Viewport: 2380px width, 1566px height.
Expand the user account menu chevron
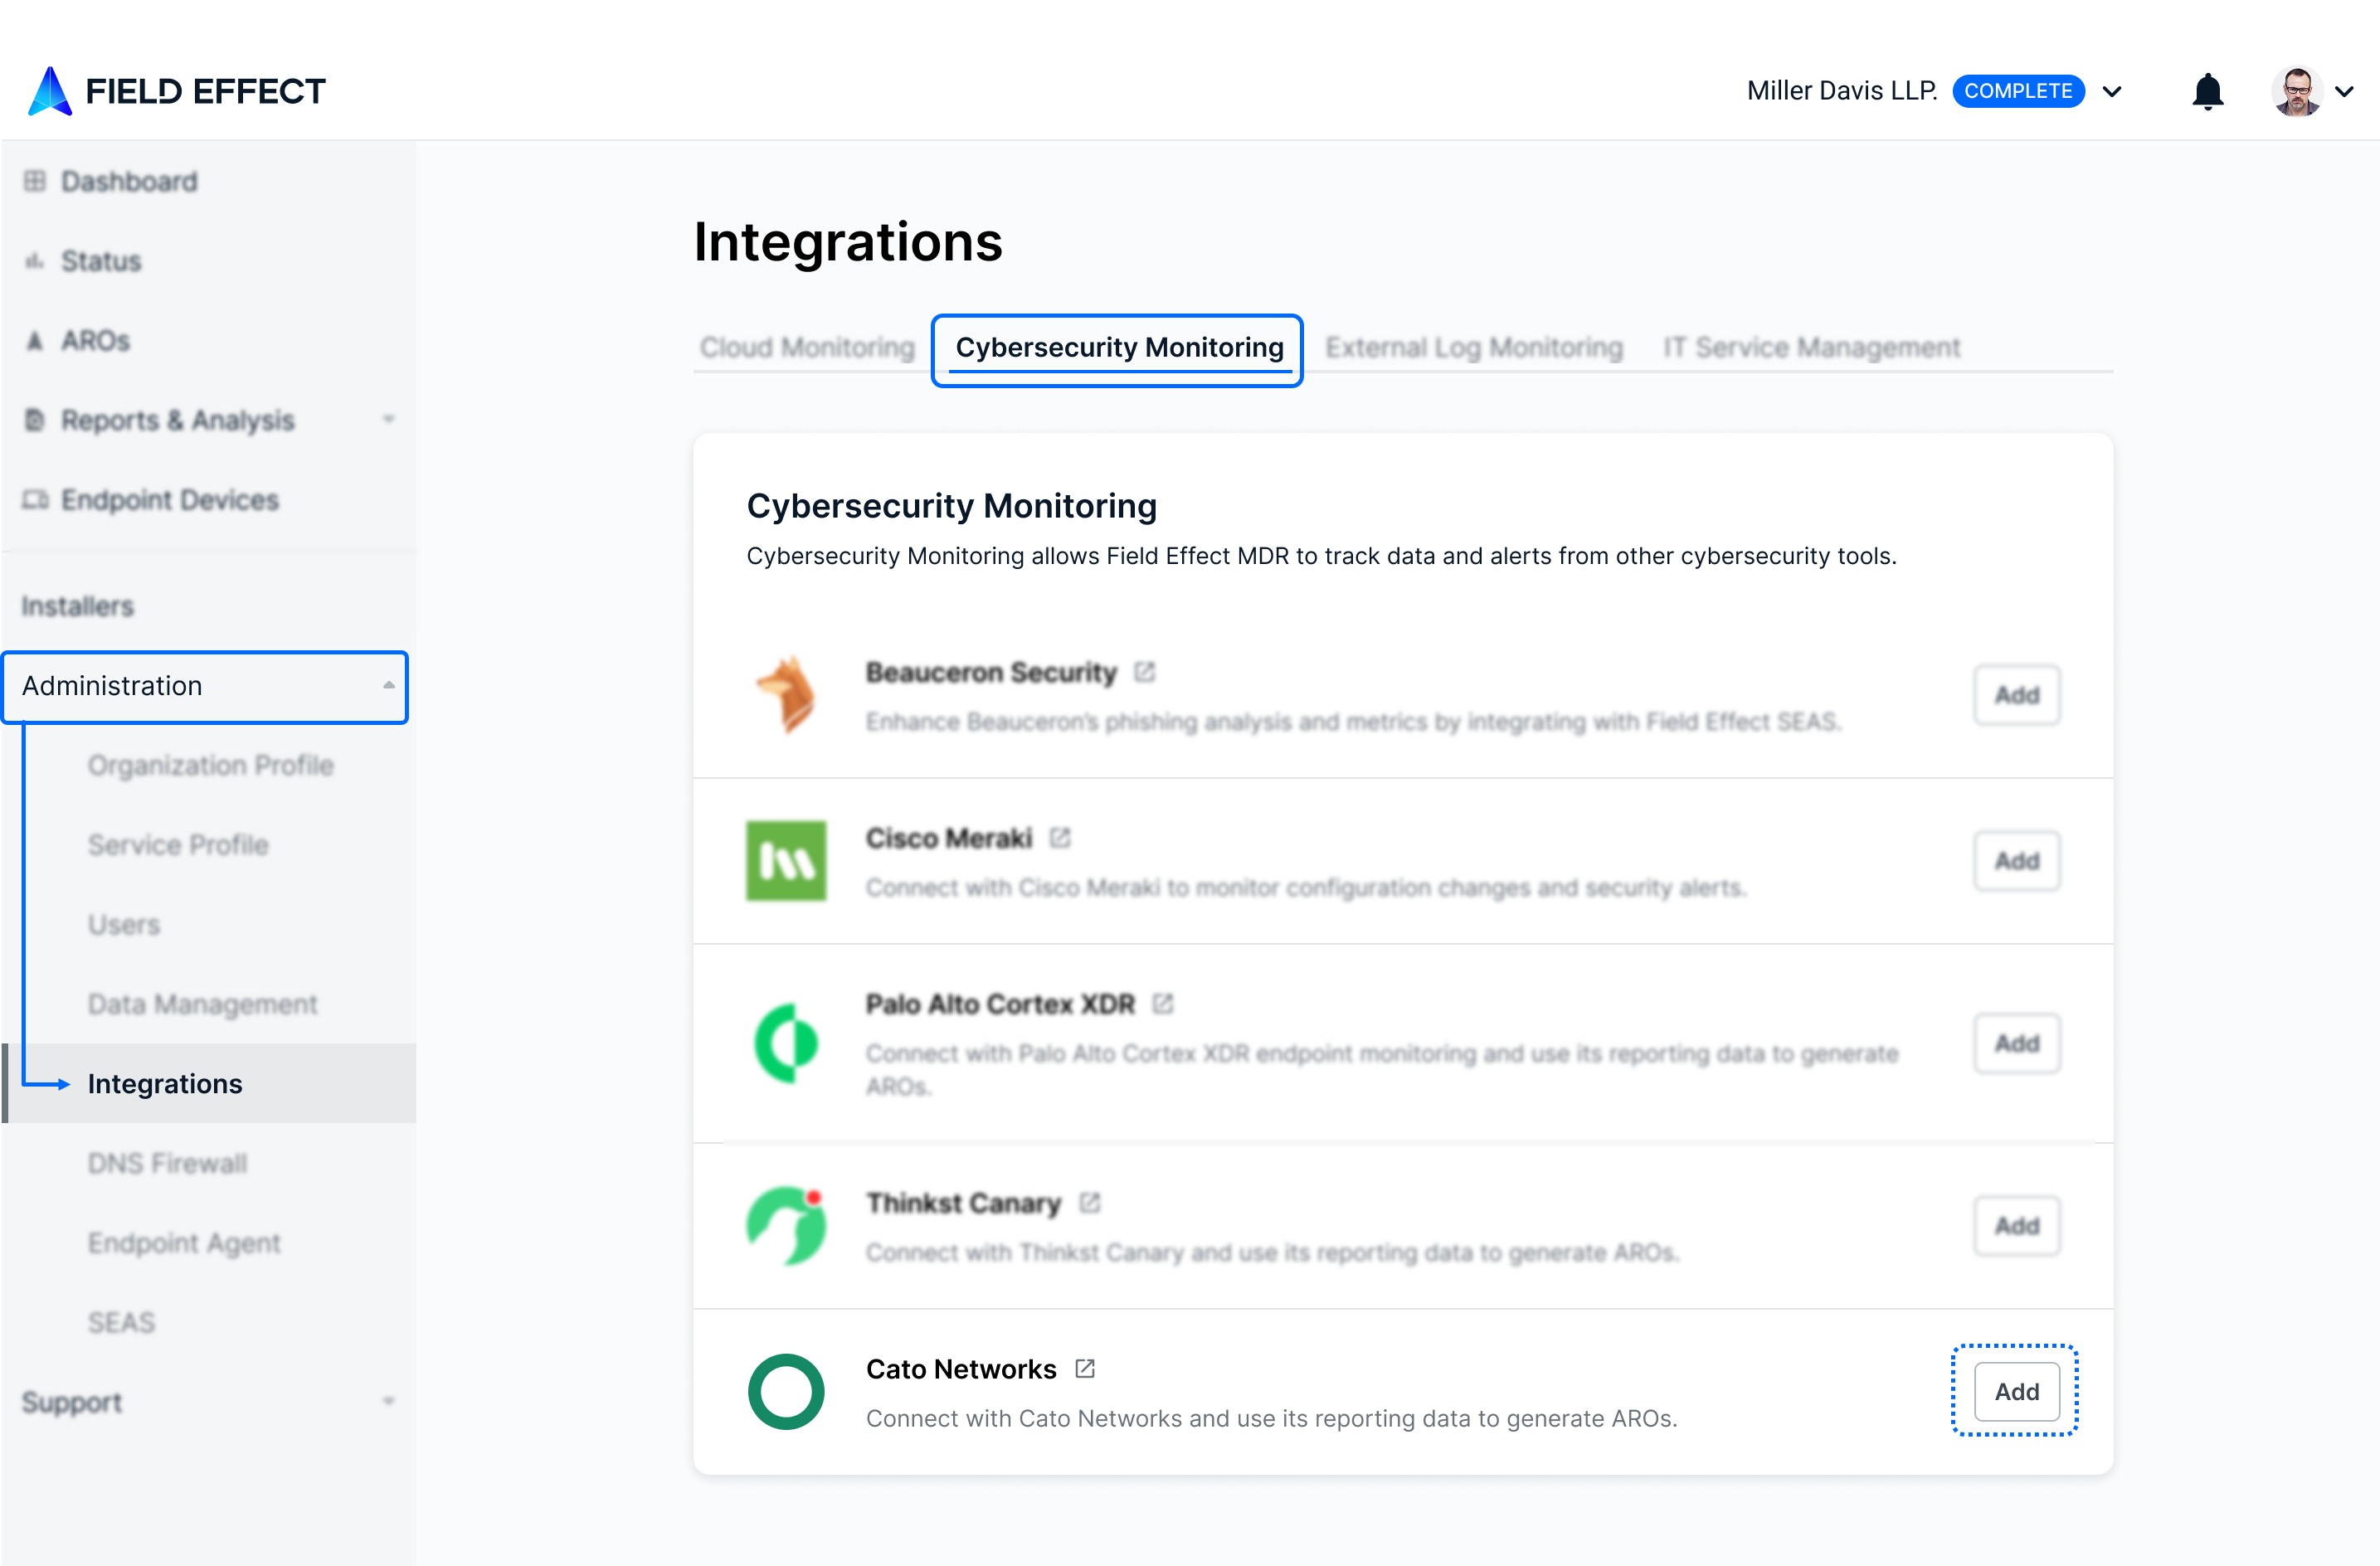[x=2344, y=91]
